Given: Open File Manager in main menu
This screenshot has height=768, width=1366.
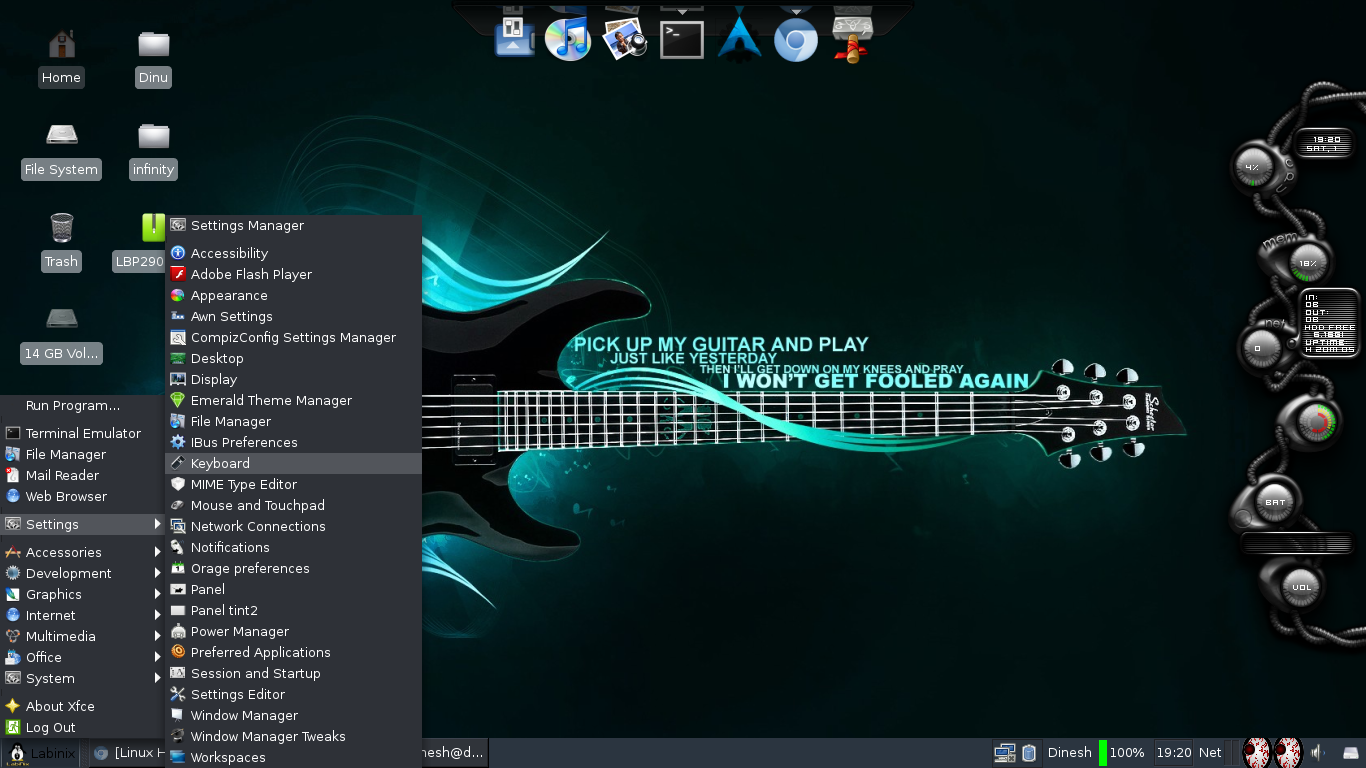Looking at the screenshot, I should (82, 454).
